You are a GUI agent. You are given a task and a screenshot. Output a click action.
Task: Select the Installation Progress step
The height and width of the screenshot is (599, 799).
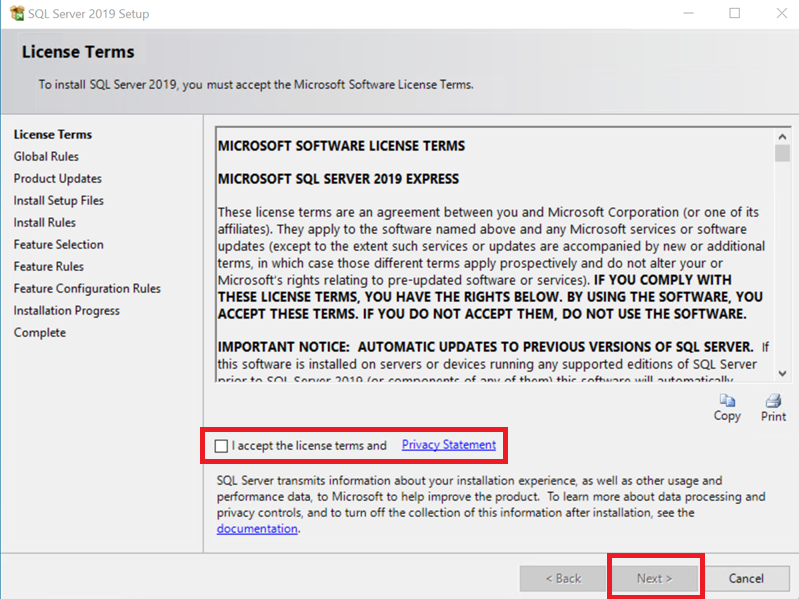point(67,311)
